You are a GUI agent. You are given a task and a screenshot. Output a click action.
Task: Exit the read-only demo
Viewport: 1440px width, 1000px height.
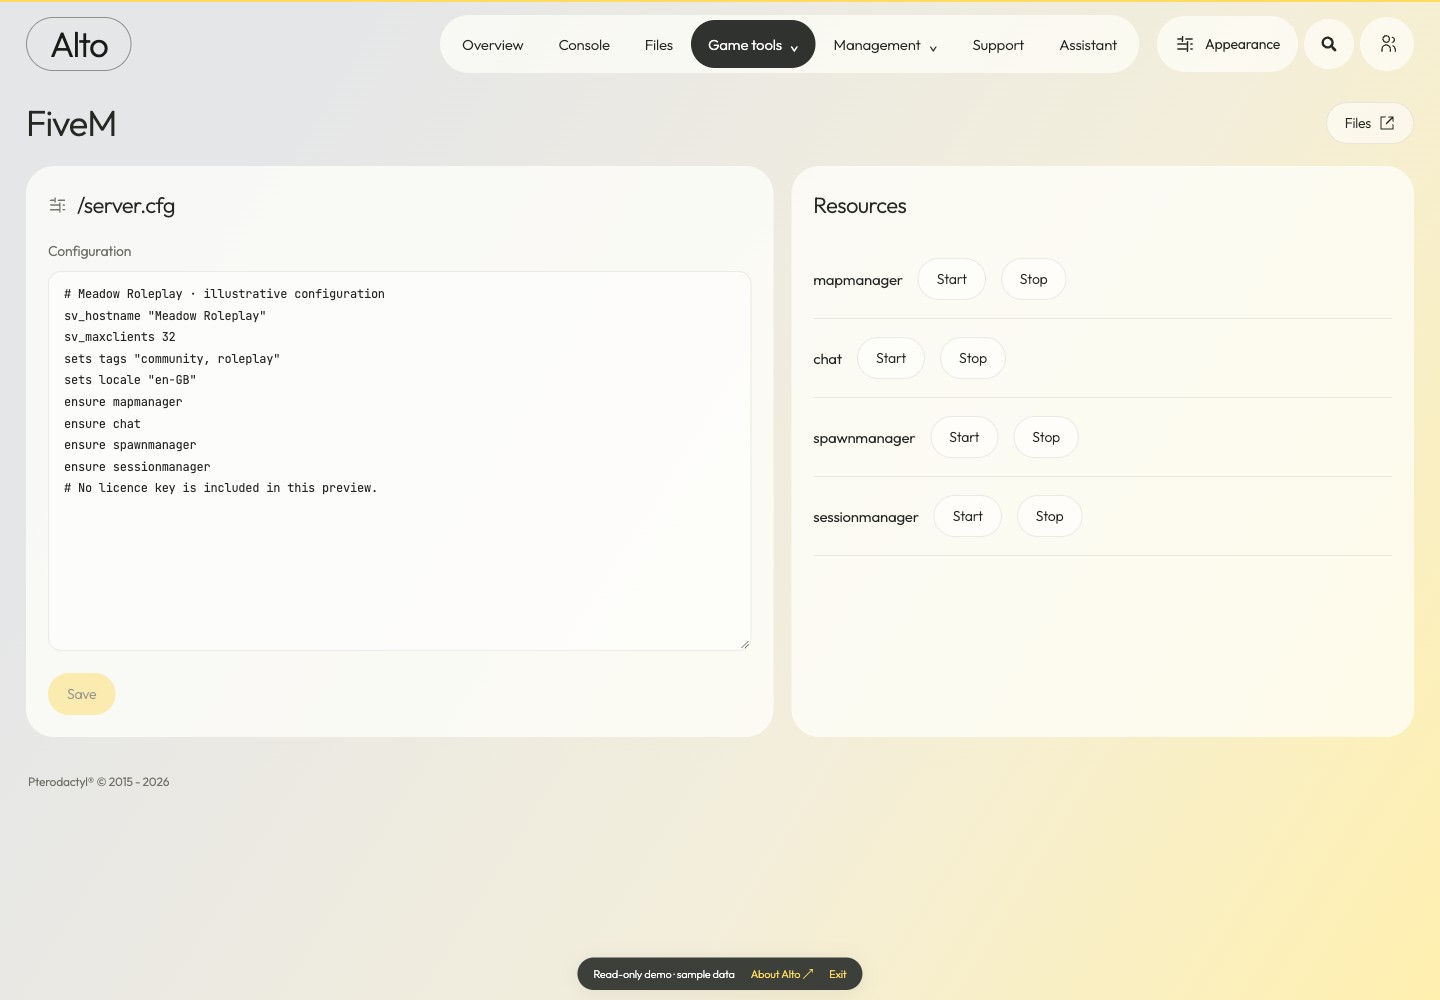(837, 974)
